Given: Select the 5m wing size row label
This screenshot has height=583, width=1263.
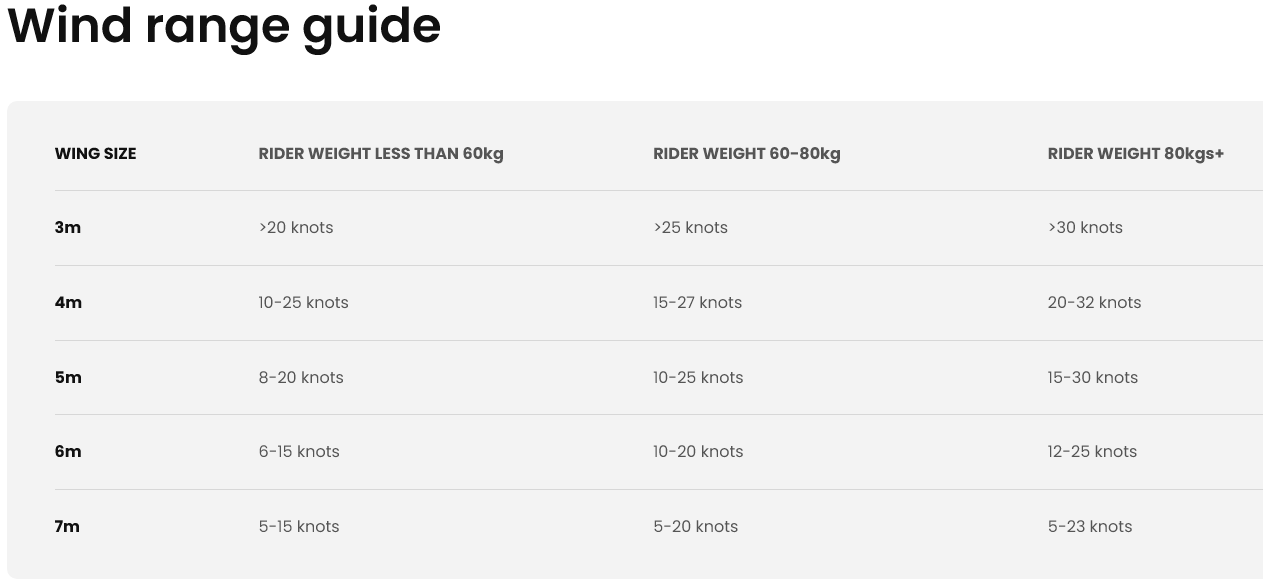Looking at the screenshot, I should coord(68,378).
